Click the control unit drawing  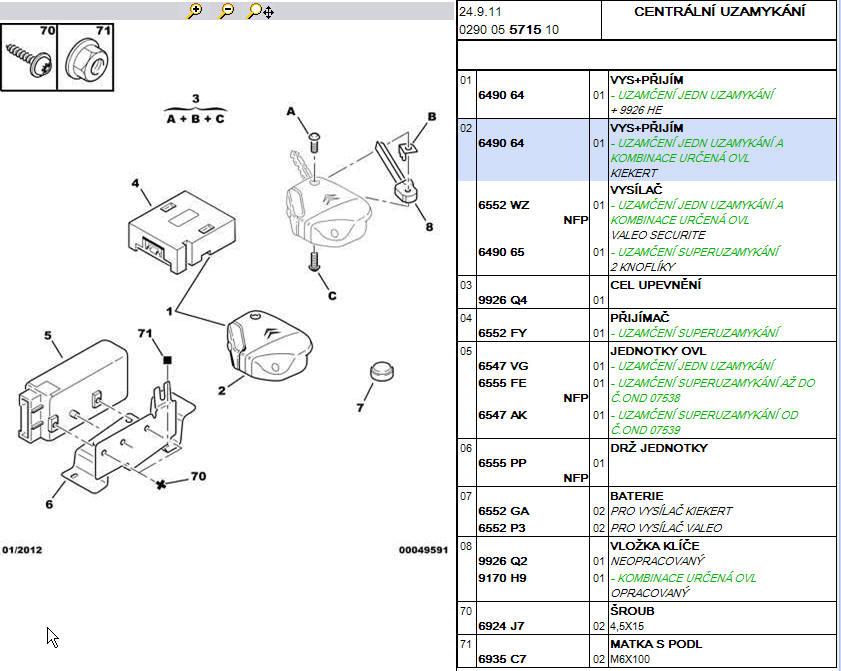pos(73,389)
